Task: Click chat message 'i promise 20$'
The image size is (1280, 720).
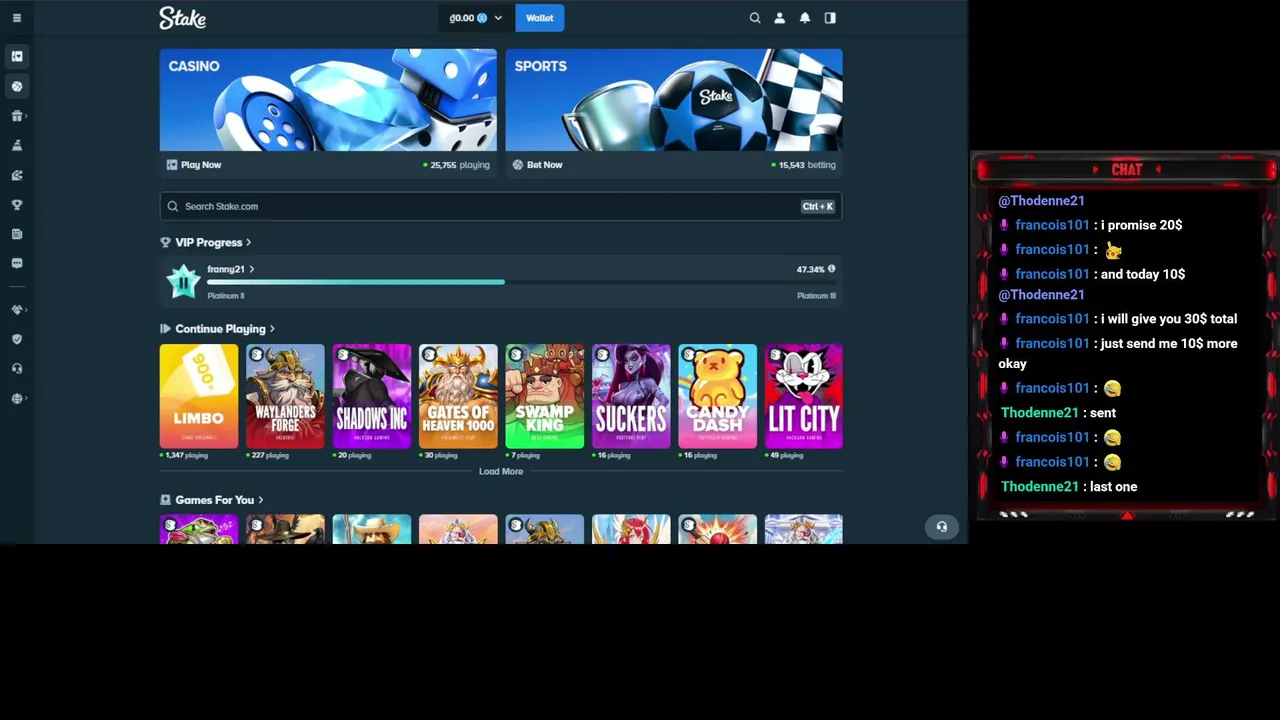Action: tap(1141, 225)
